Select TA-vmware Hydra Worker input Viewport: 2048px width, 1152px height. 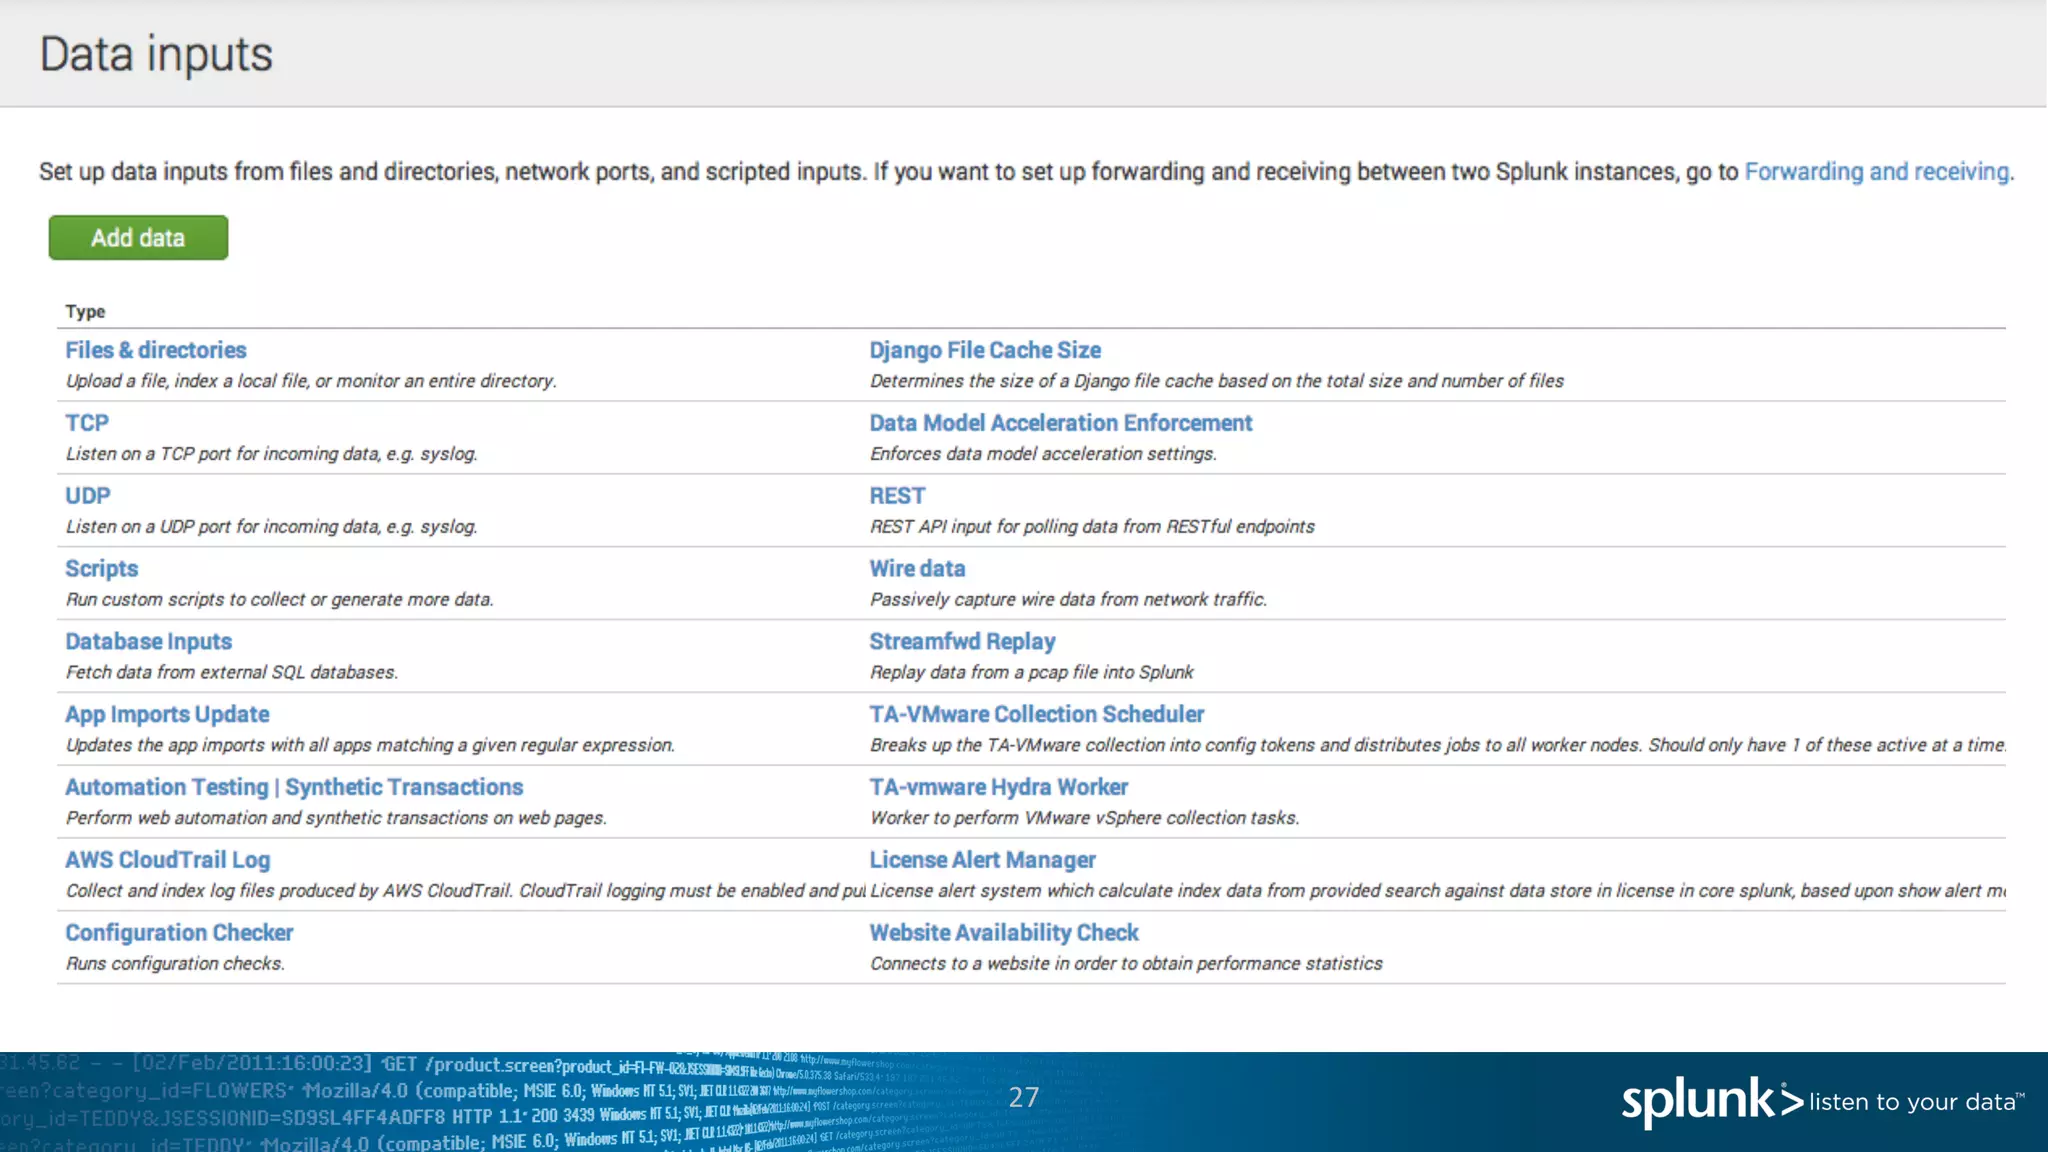coord(998,788)
